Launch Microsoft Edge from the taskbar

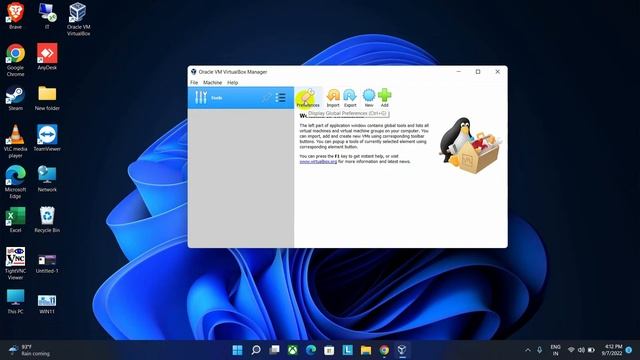311,350
